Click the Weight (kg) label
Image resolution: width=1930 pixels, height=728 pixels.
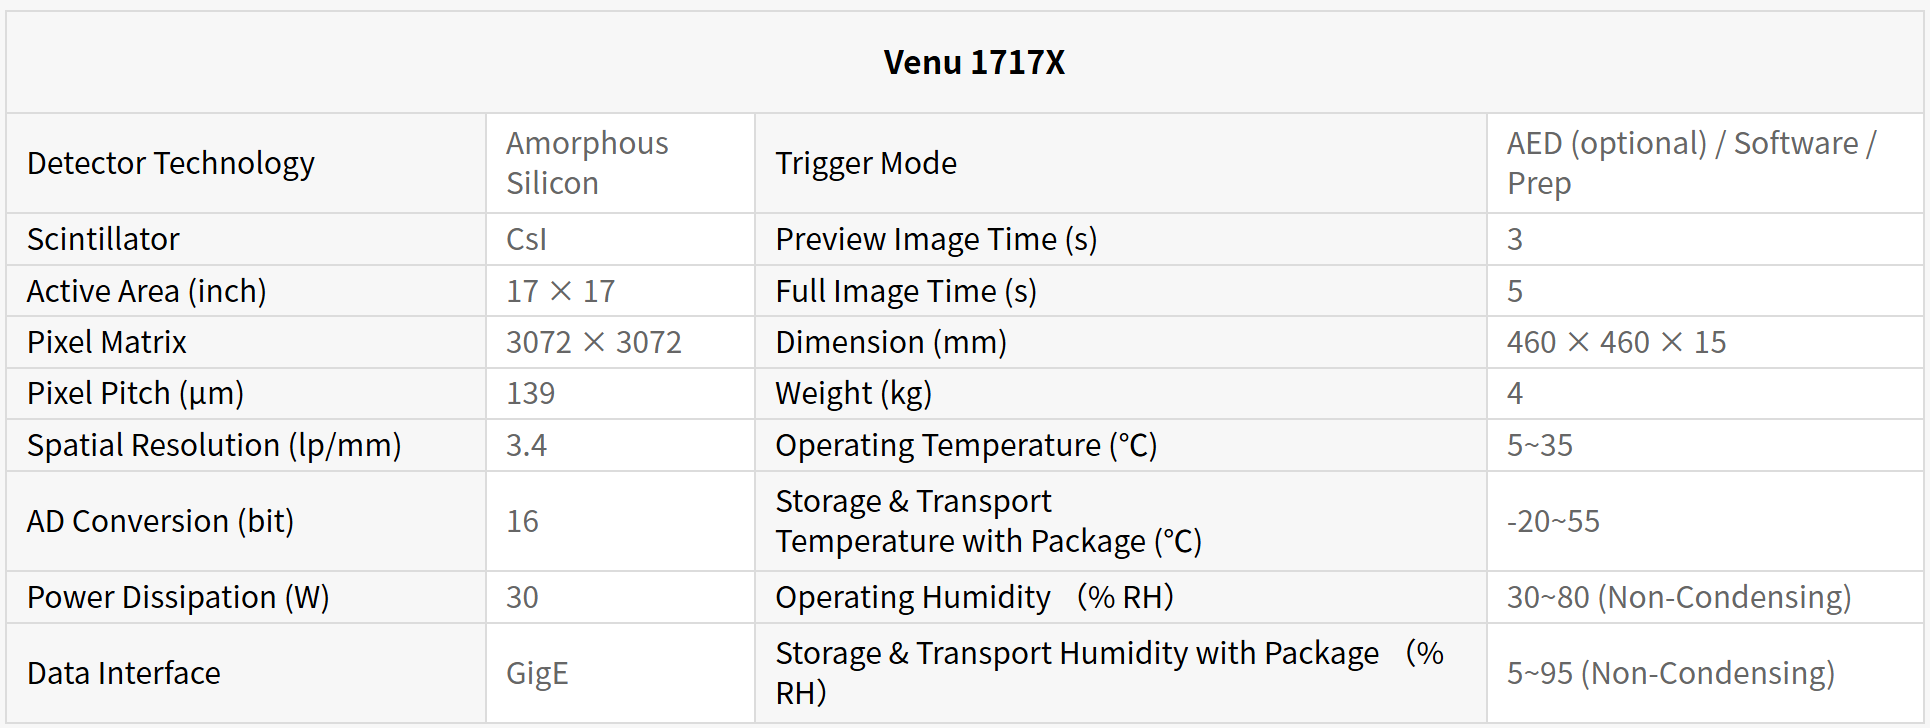(x=853, y=393)
